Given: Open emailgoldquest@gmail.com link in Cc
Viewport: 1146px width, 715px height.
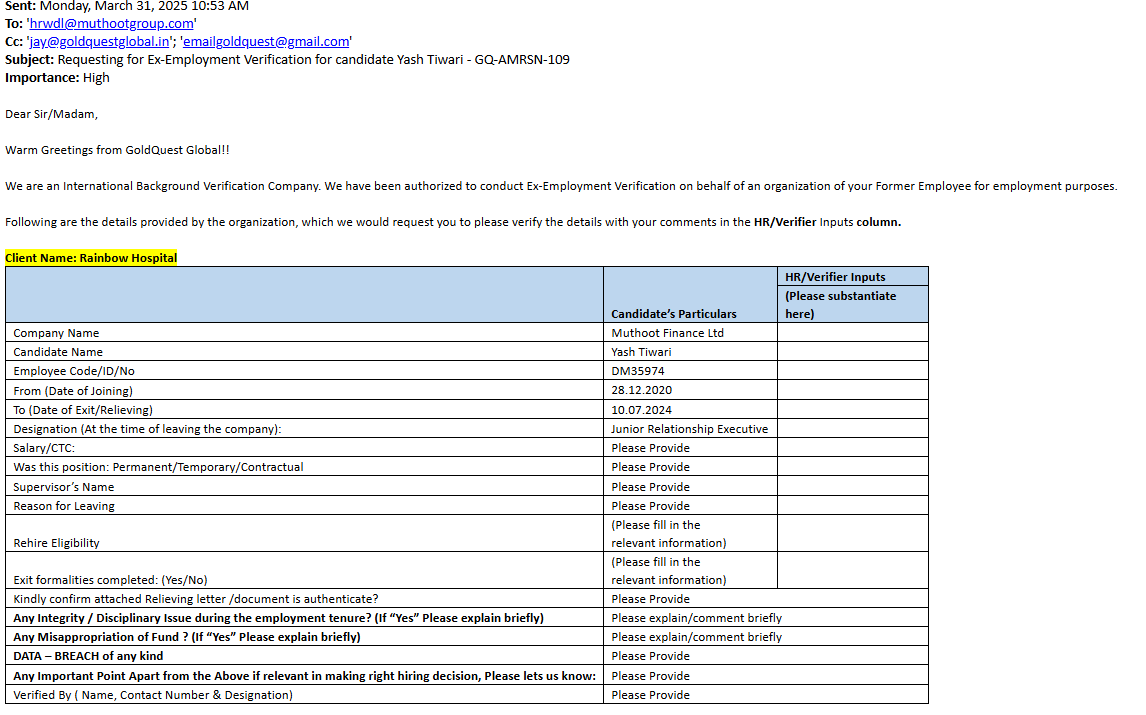Looking at the screenshot, I should [x=266, y=42].
